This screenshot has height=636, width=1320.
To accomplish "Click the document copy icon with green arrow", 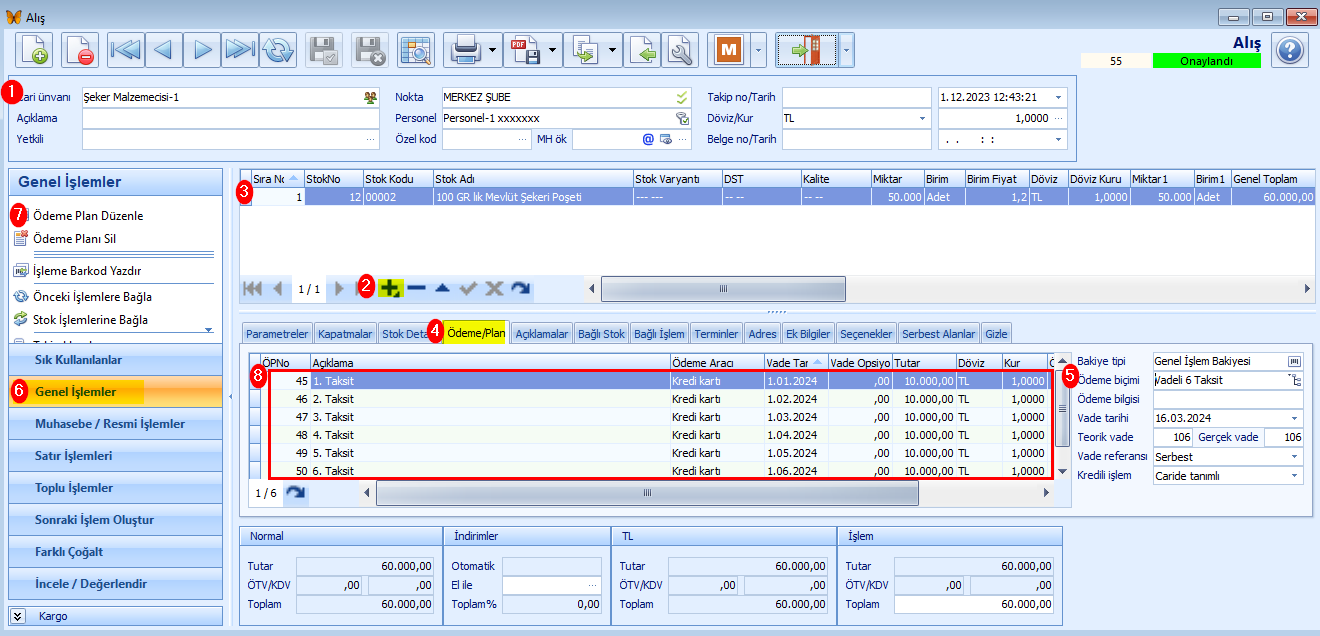I will 584,49.
